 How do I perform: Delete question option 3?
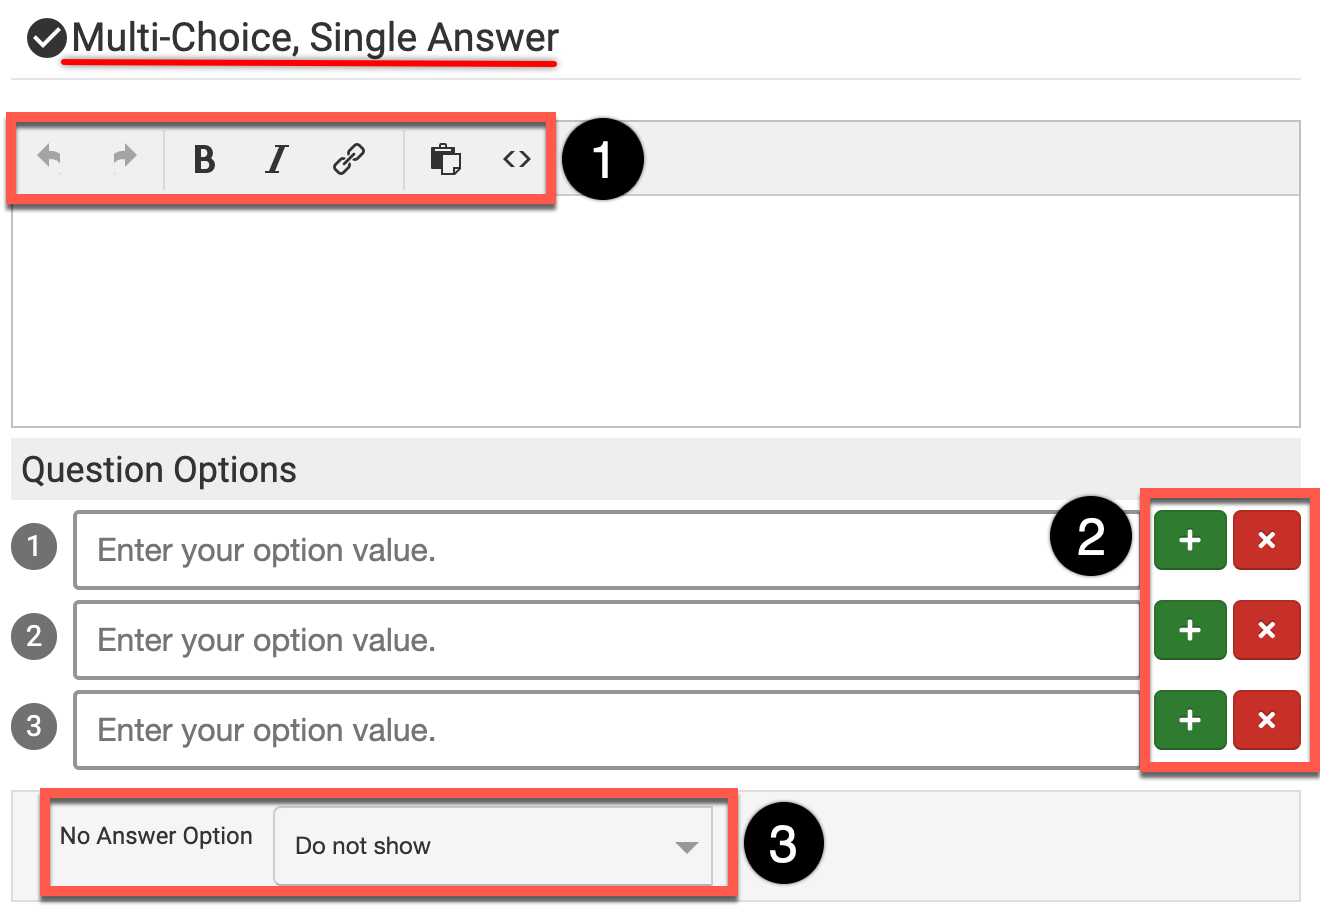(1266, 721)
